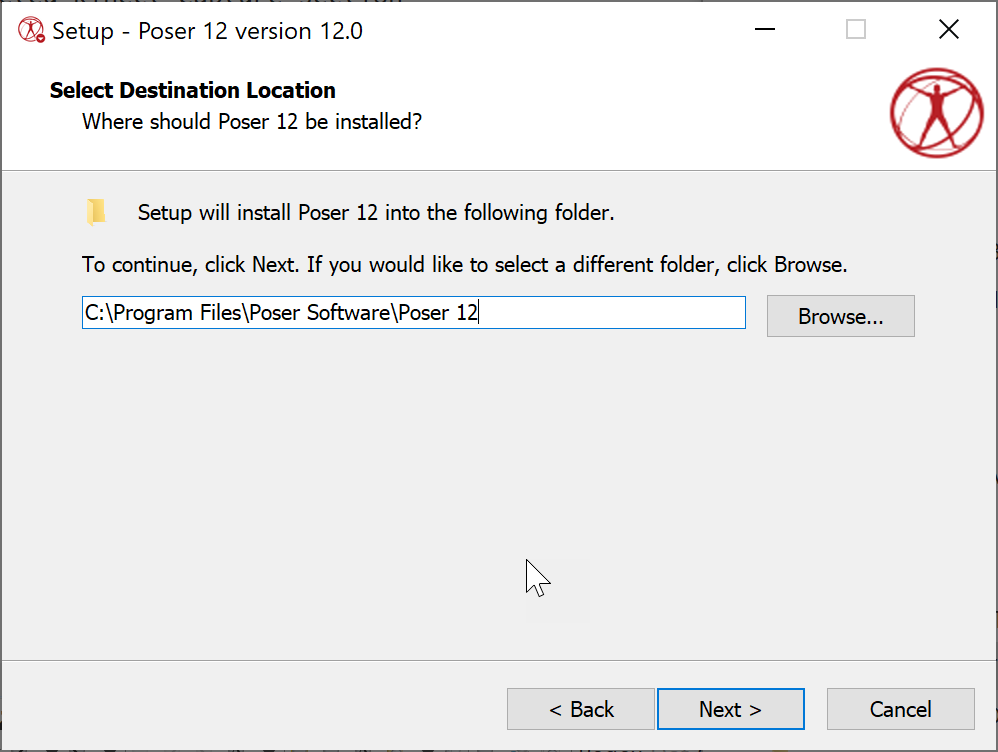The width and height of the screenshot is (998, 752).
Task: Click 'Setup will install Poser 12' text
Action: tap(376, 213)
